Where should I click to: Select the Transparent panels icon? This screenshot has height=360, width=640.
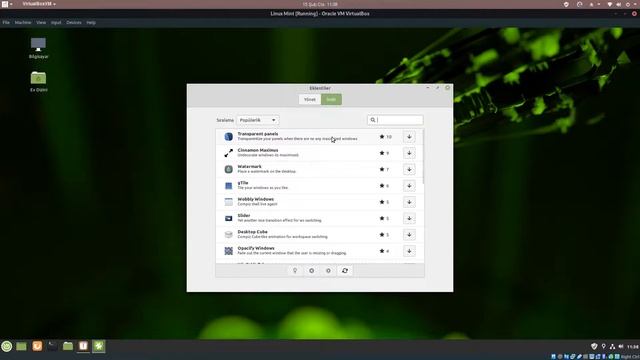pos(229,137)
